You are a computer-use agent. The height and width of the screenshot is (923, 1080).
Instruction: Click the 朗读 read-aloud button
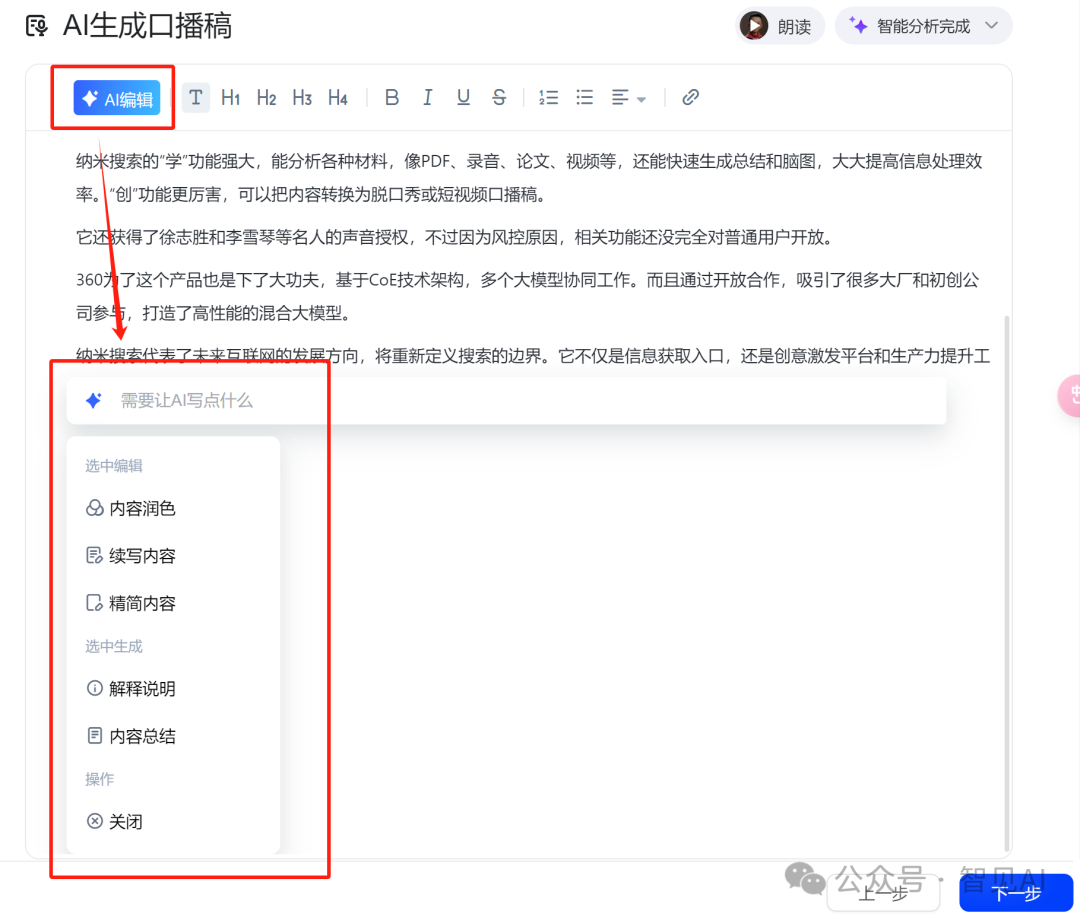(782, 26)
